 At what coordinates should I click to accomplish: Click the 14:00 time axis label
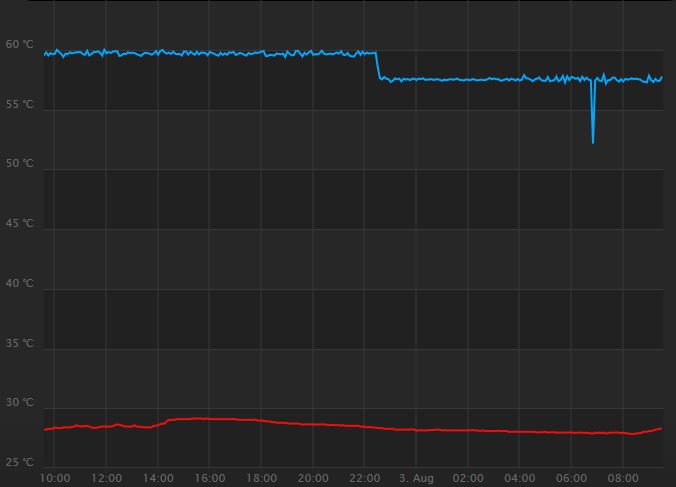click(158, 478)
